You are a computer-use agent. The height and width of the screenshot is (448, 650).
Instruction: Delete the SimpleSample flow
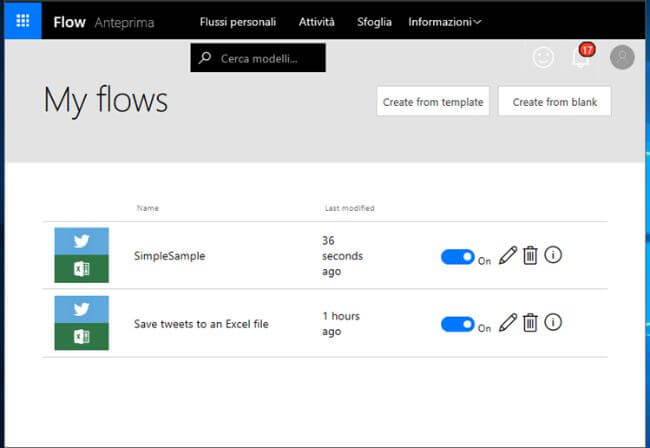[530, 256]
